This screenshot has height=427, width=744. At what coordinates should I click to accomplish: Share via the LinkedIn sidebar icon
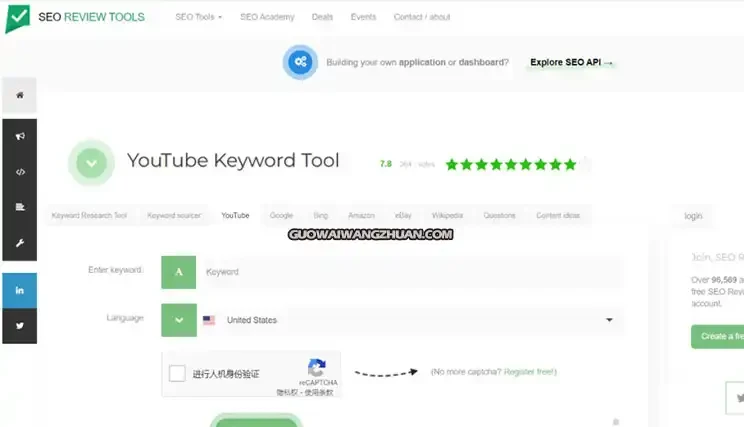click(x=19, y=290)
